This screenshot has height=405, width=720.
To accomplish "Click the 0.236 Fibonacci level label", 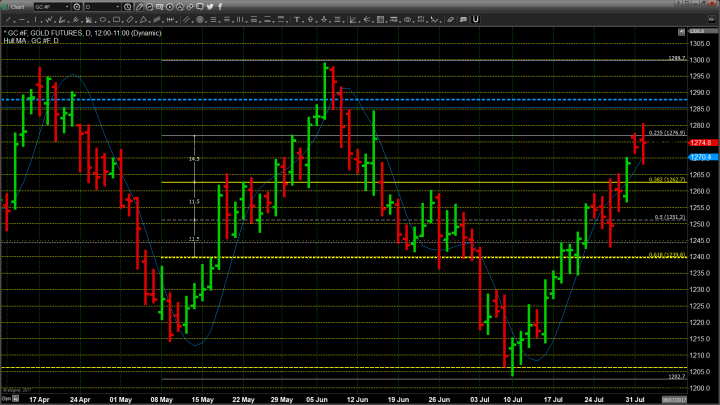I will [x=667, y=133].
